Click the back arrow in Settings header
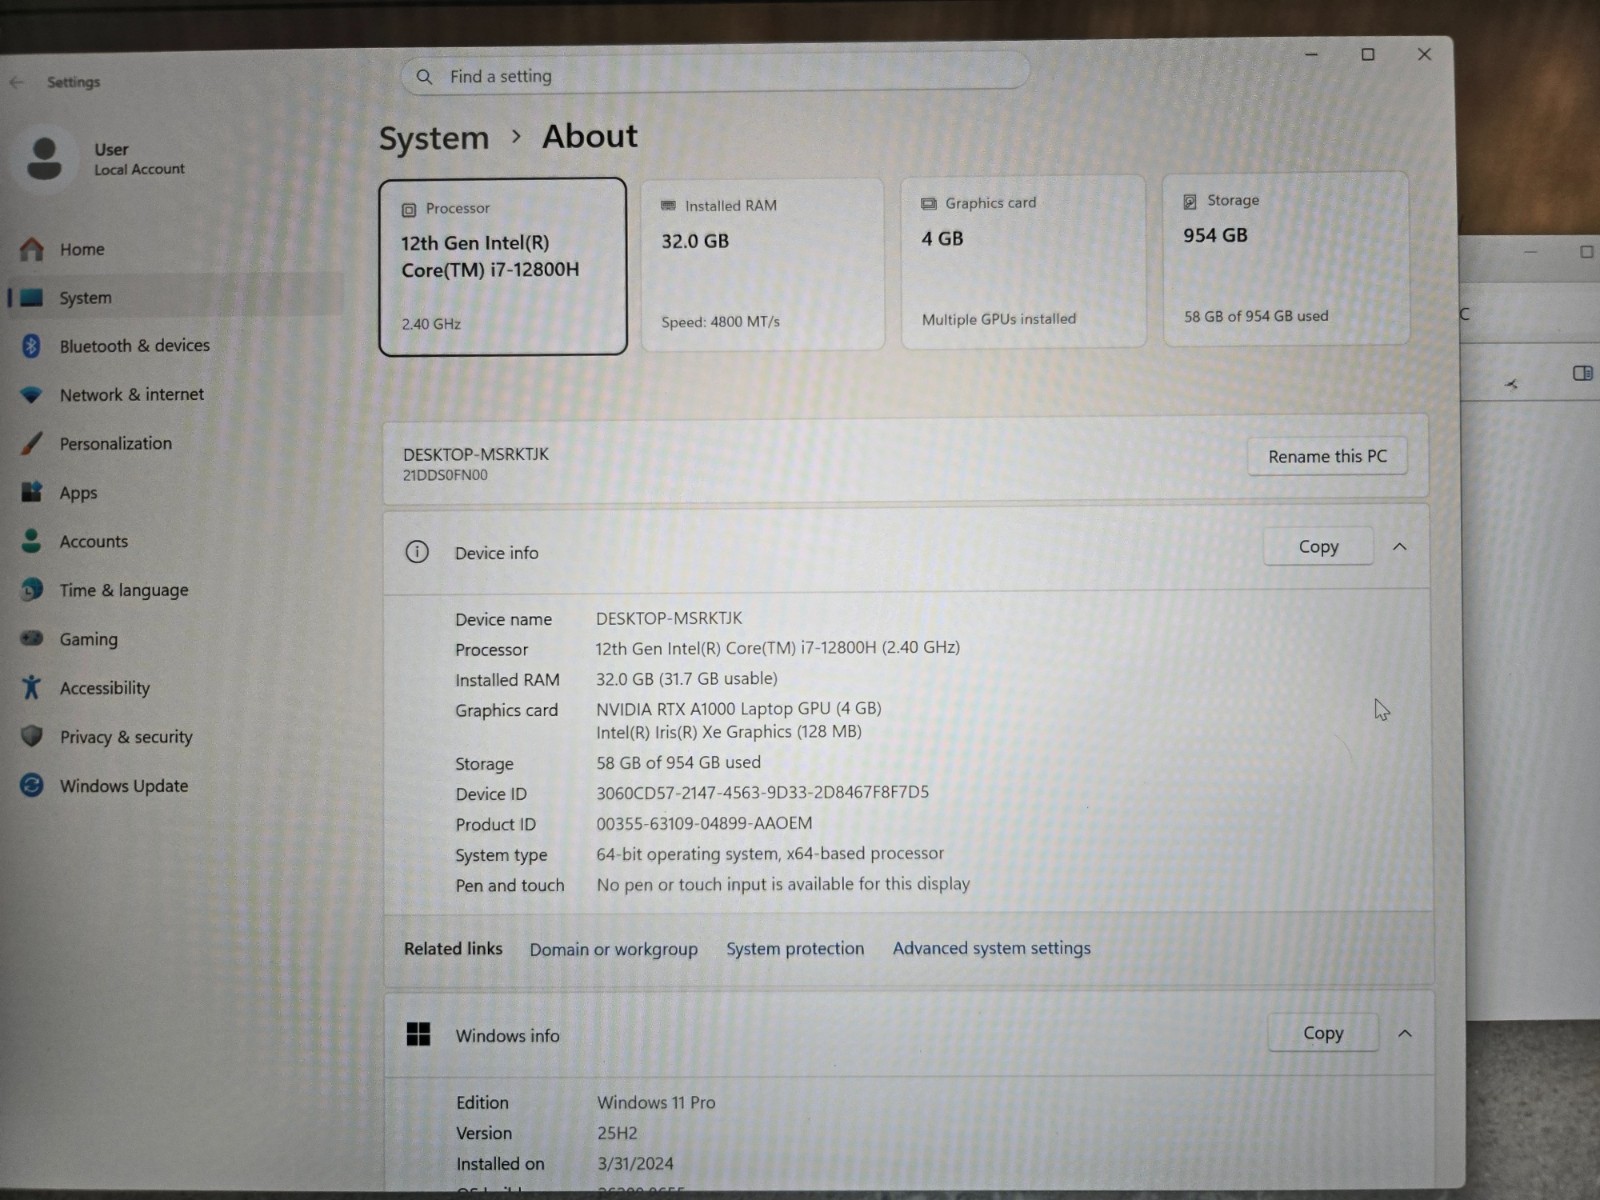The width and height of the screenshot is (1600, 1200). tap(17, 82)
